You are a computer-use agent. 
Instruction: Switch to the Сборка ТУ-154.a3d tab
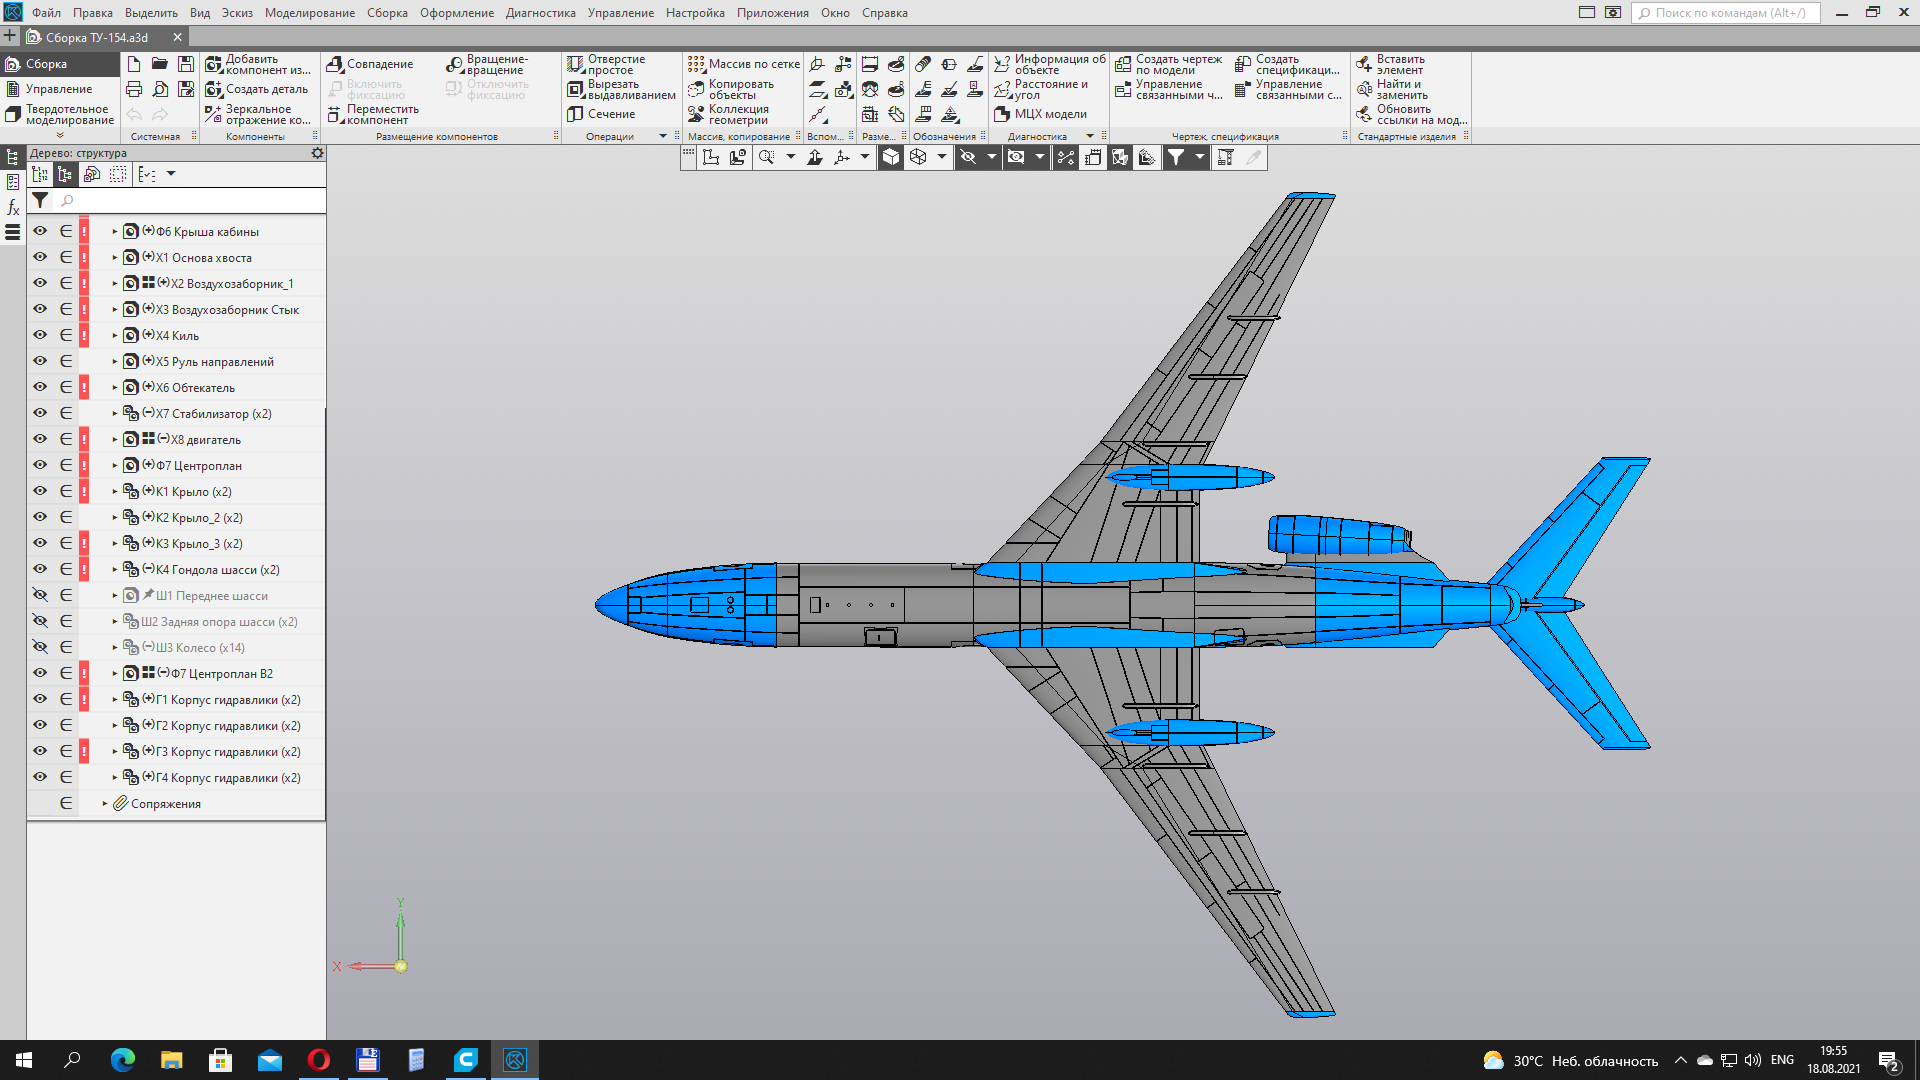(x=96, y=37)
